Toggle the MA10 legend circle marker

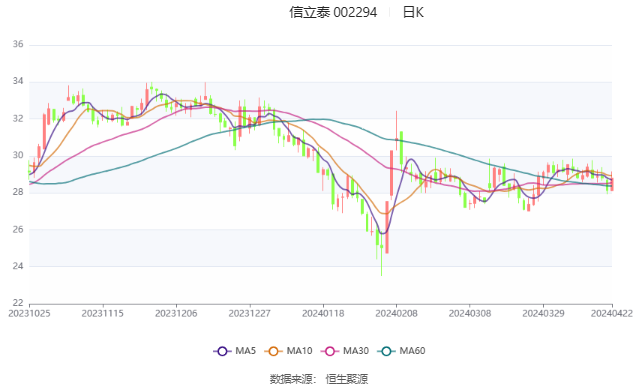coord(273,351)
